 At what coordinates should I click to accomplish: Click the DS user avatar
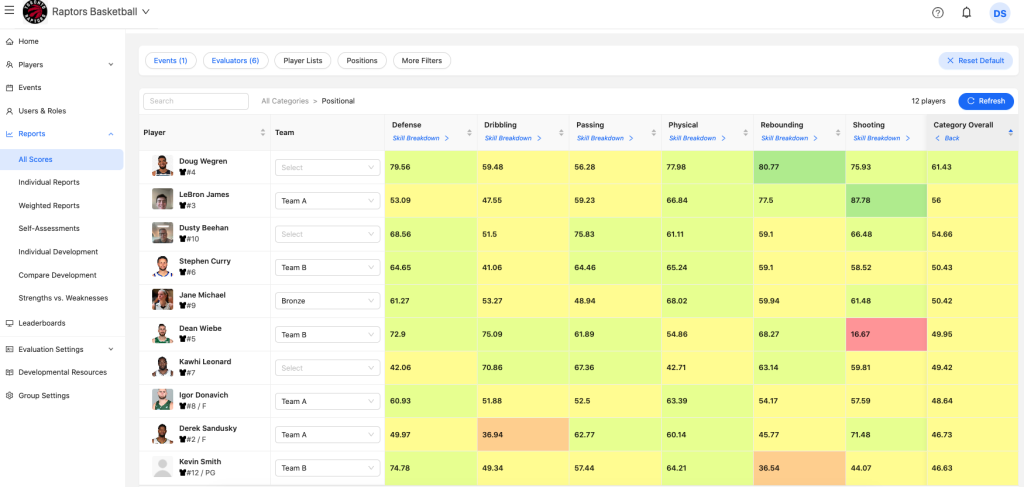pyautogui.click(x=999, y=13)
